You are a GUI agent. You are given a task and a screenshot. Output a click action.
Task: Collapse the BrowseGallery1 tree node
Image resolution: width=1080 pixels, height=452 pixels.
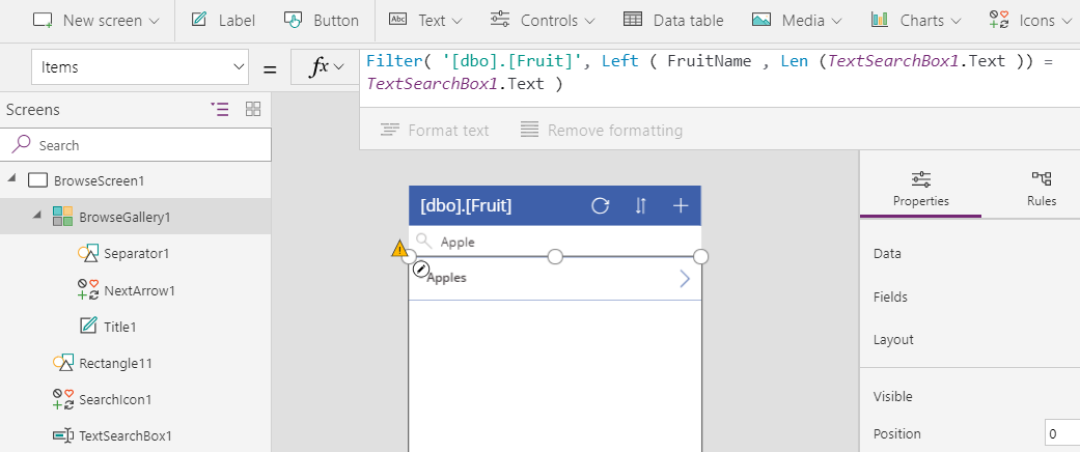37,216
